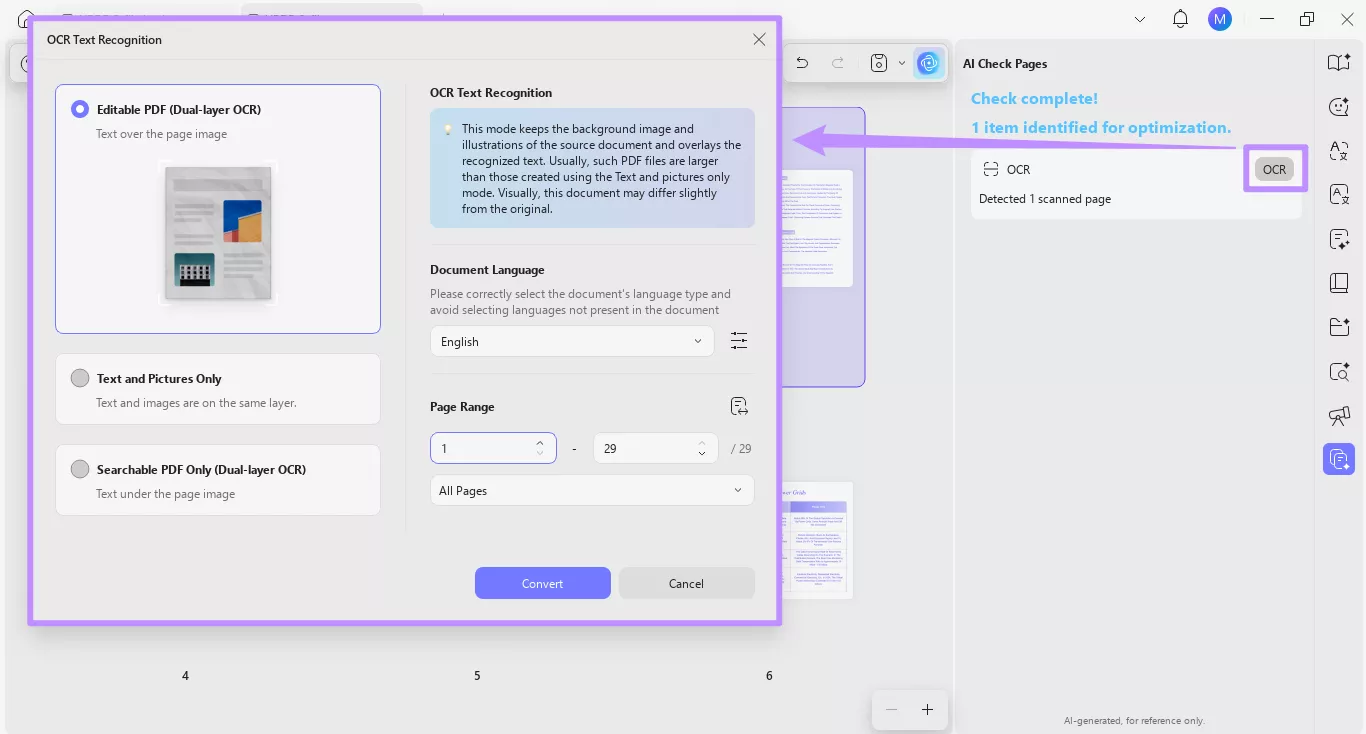Expand the All Pages dropdown

(592, 491)
